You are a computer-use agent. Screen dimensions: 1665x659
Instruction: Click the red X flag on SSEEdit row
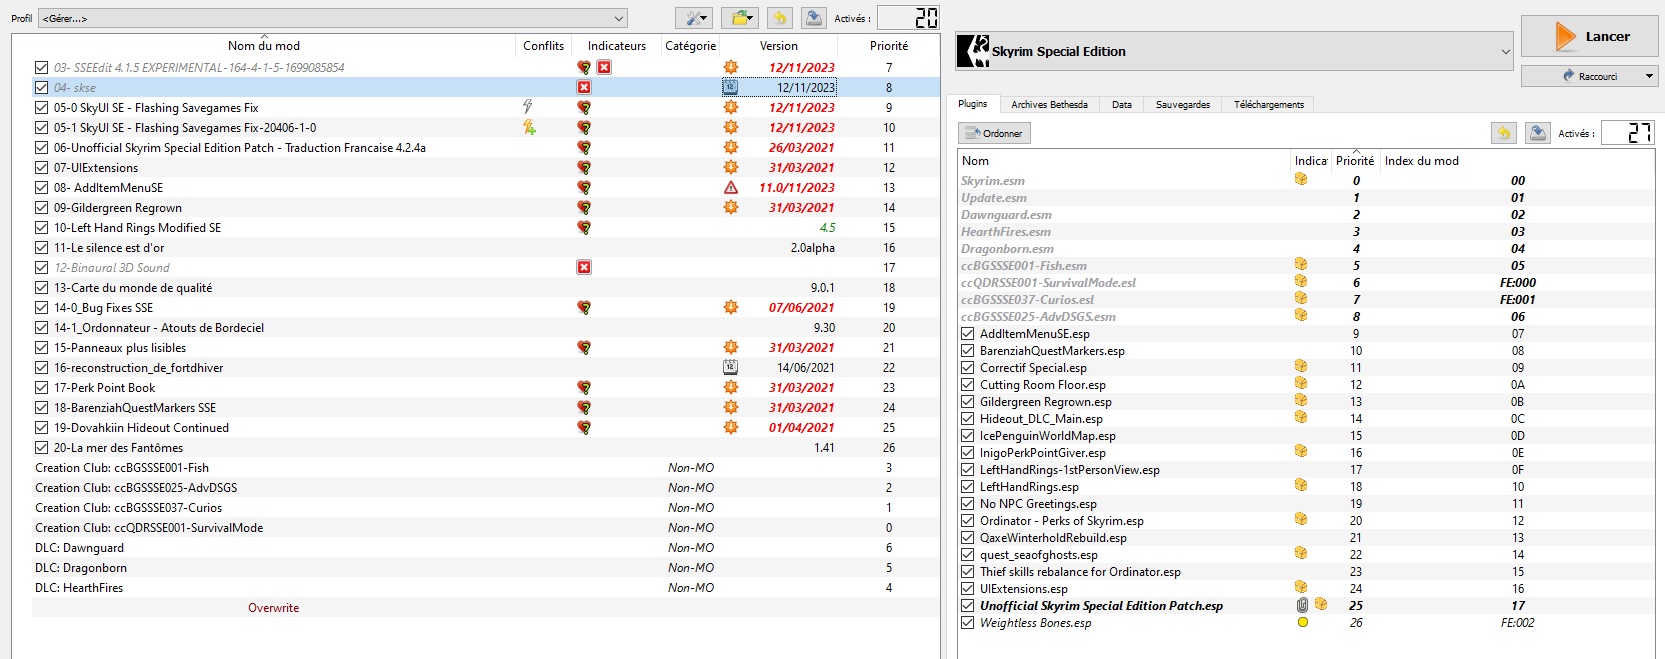pos(604,67)
